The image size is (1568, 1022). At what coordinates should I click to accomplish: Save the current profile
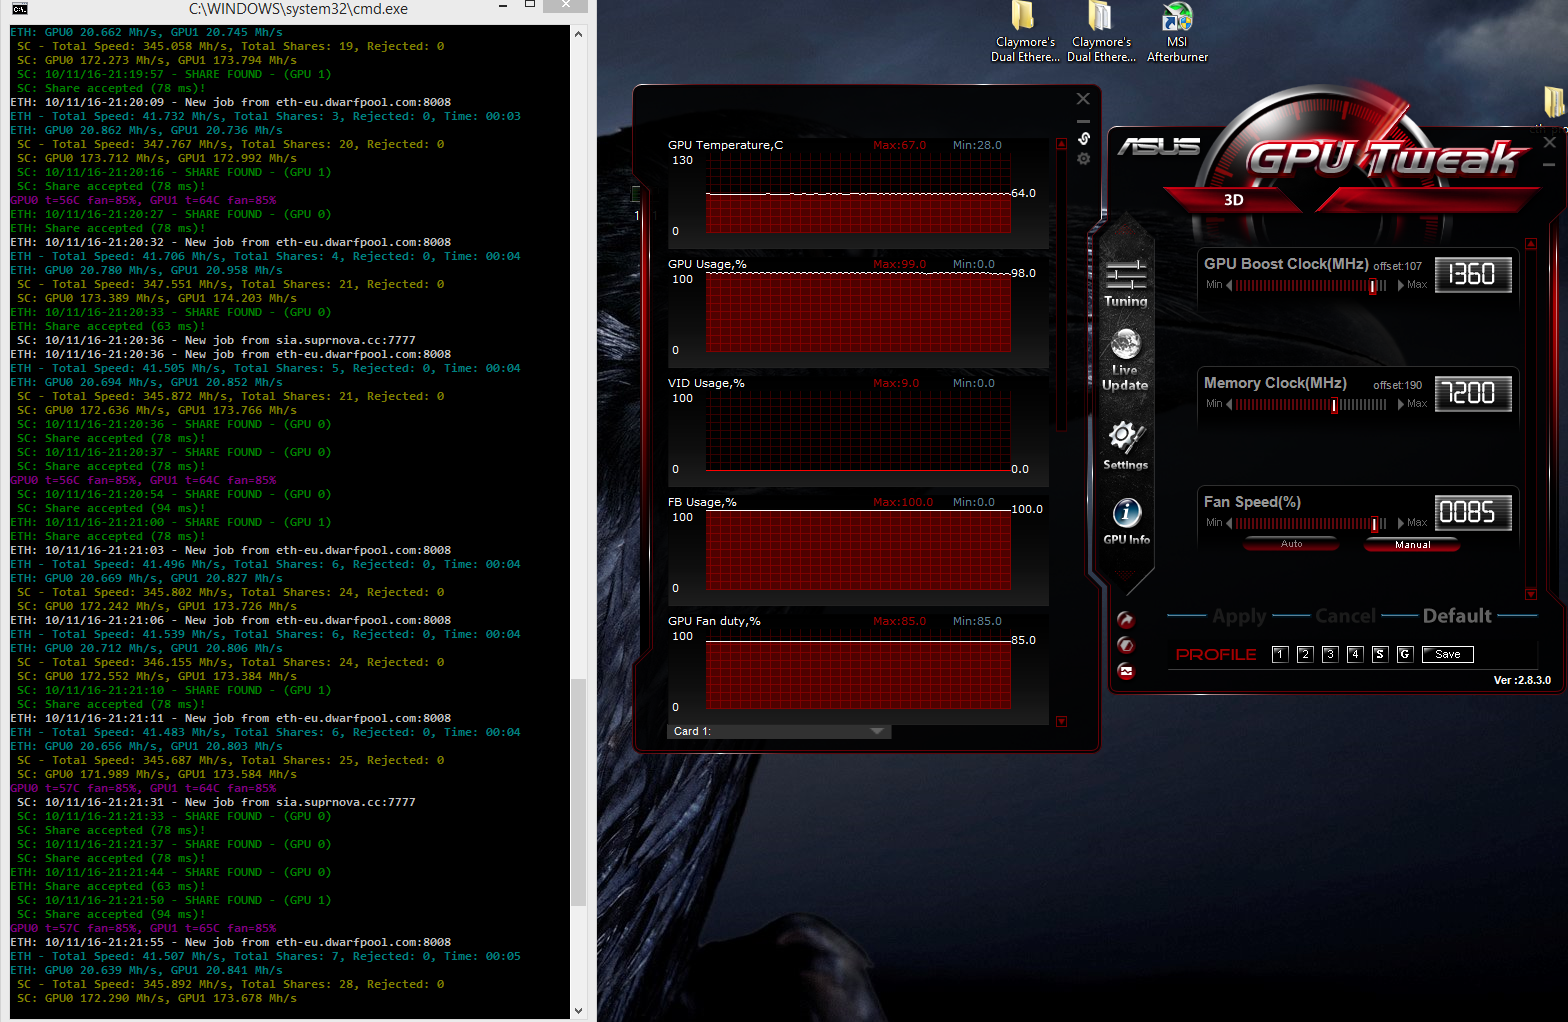click(1447, 654)
